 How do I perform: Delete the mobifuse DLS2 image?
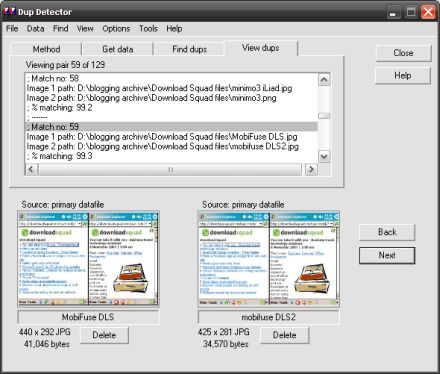coord(284,335)
